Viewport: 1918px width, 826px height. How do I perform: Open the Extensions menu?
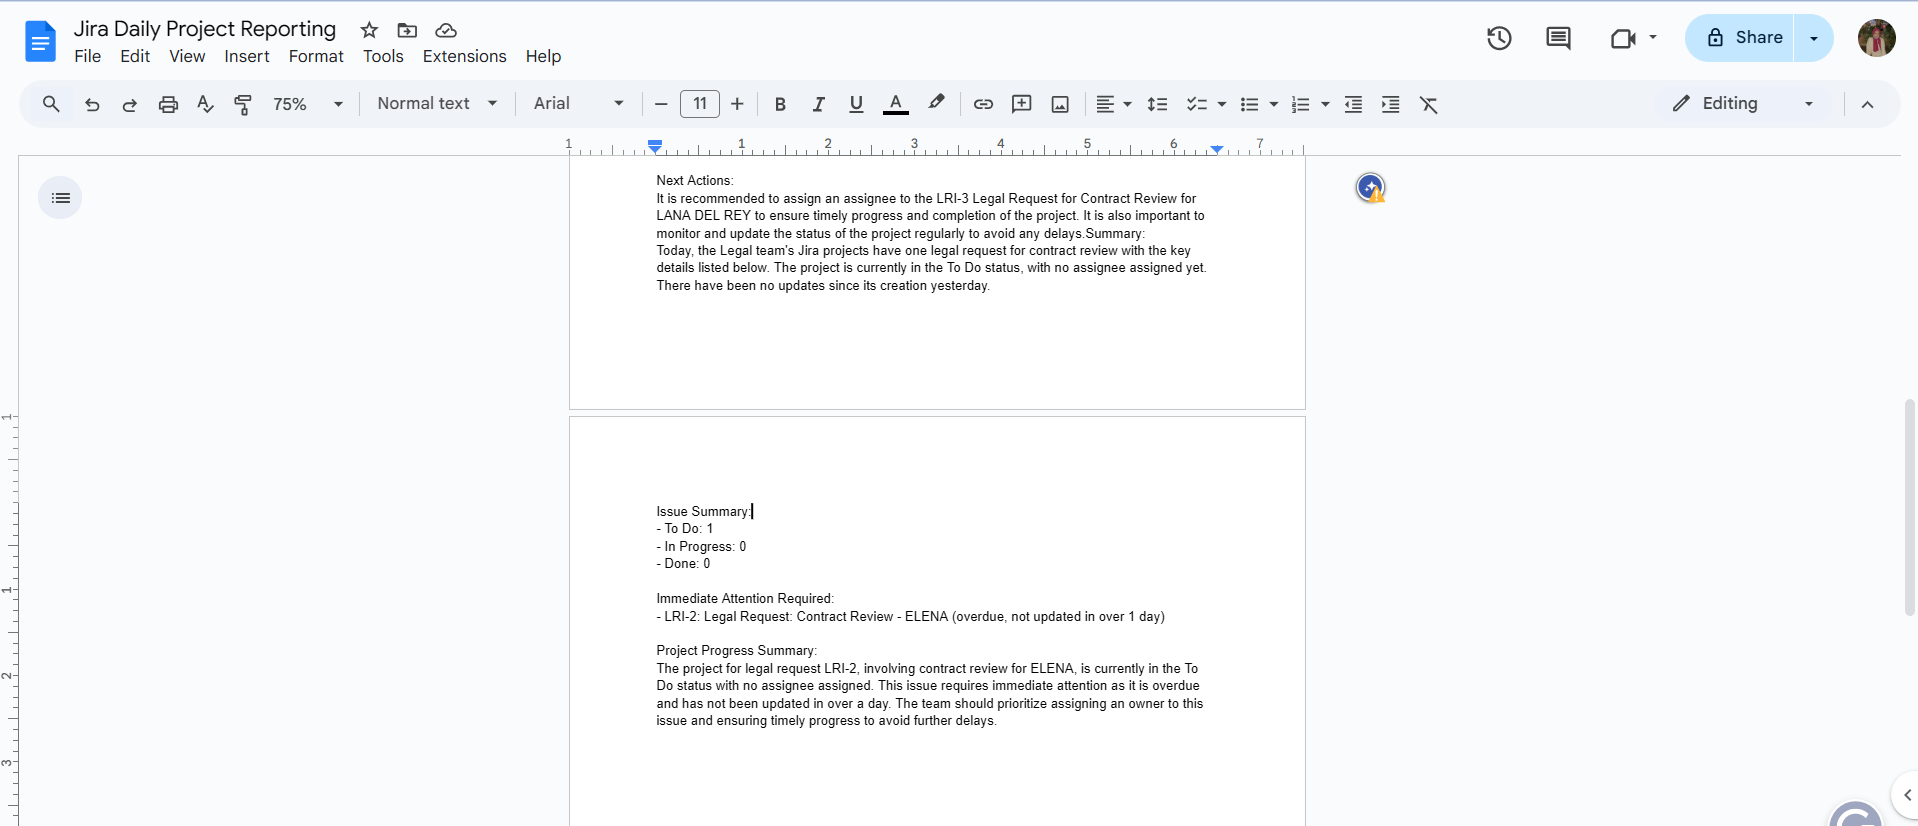click(465, 56)
